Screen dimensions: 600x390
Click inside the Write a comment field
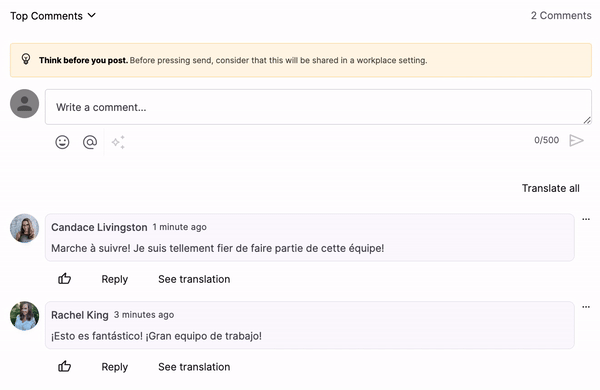pyautogui.click(x=318, y=107)
